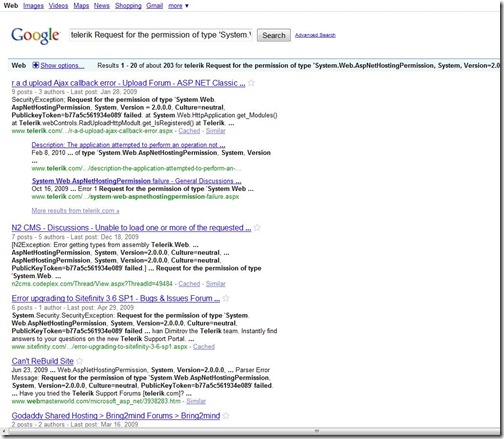The image size is (504, 439).
Task: Switch to Maps search
Action: (x=81, y=6)
